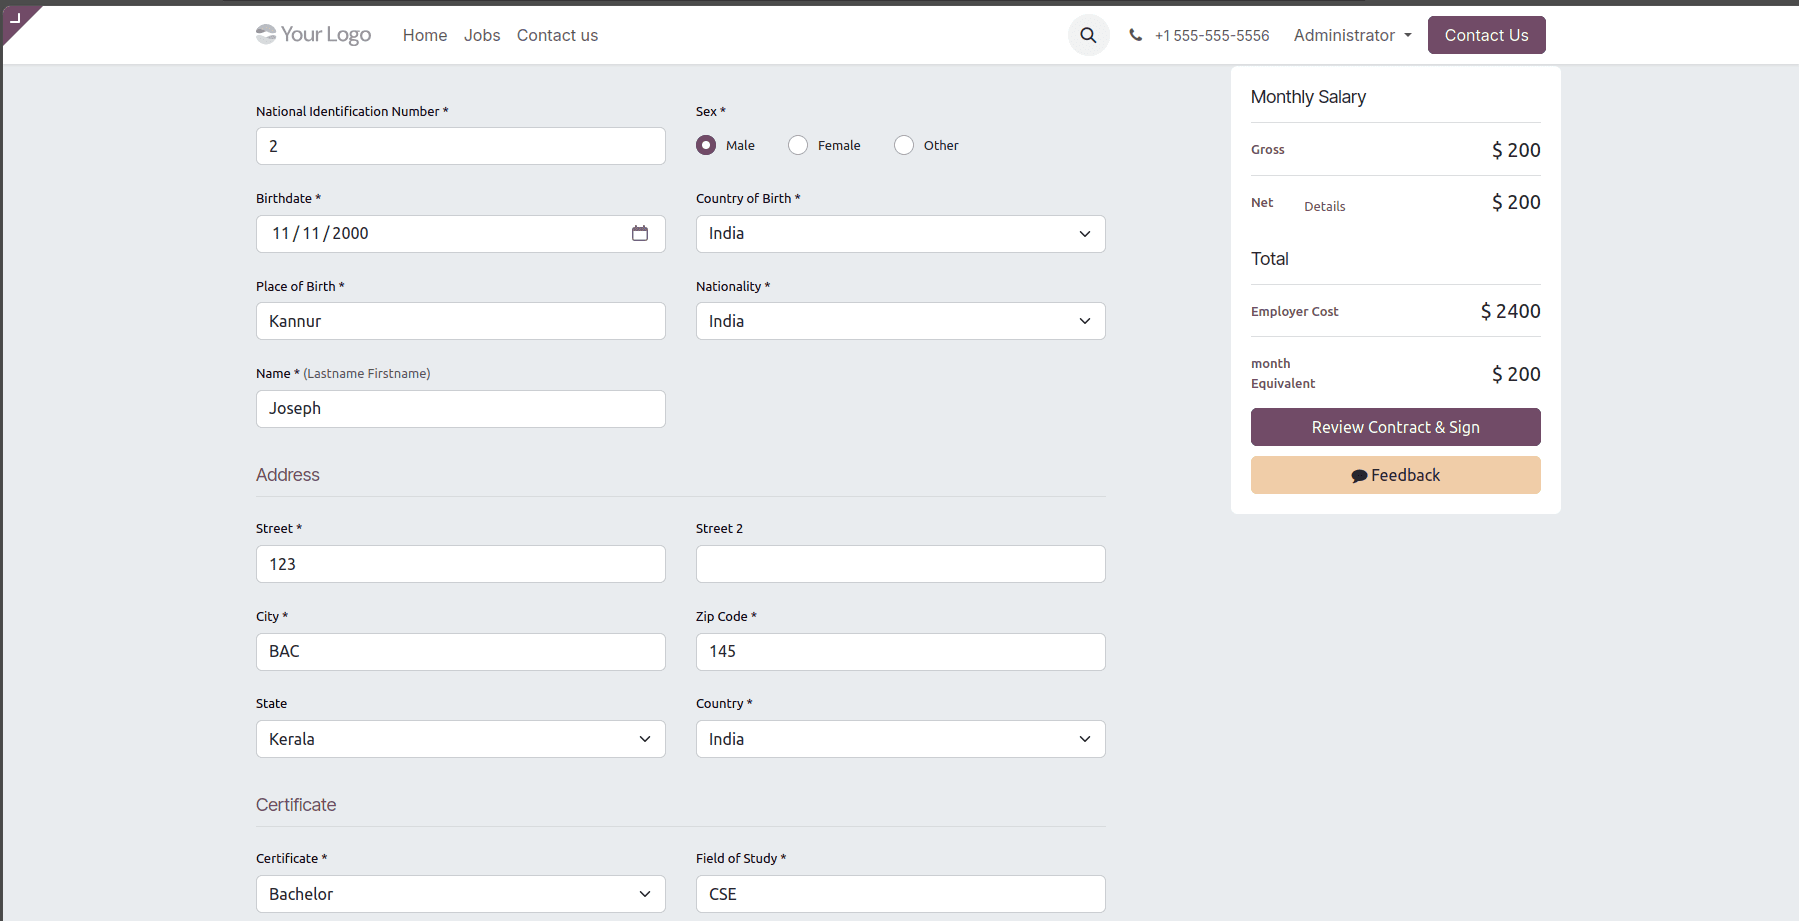
Task: Select the Other sex option
Action: pyautogui.click(x=904, y=145)
